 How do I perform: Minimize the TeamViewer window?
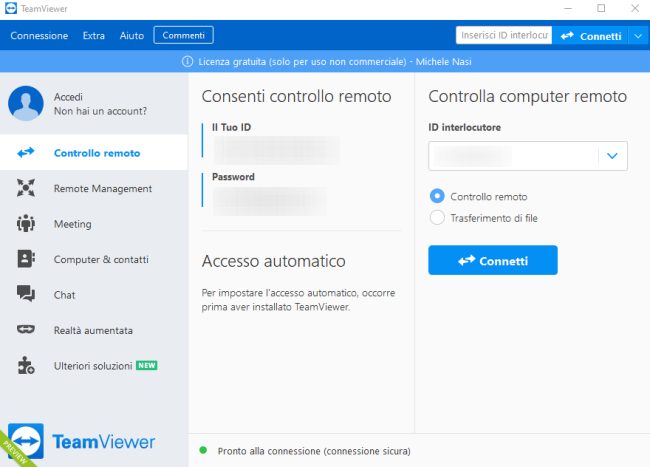(568, 8)
